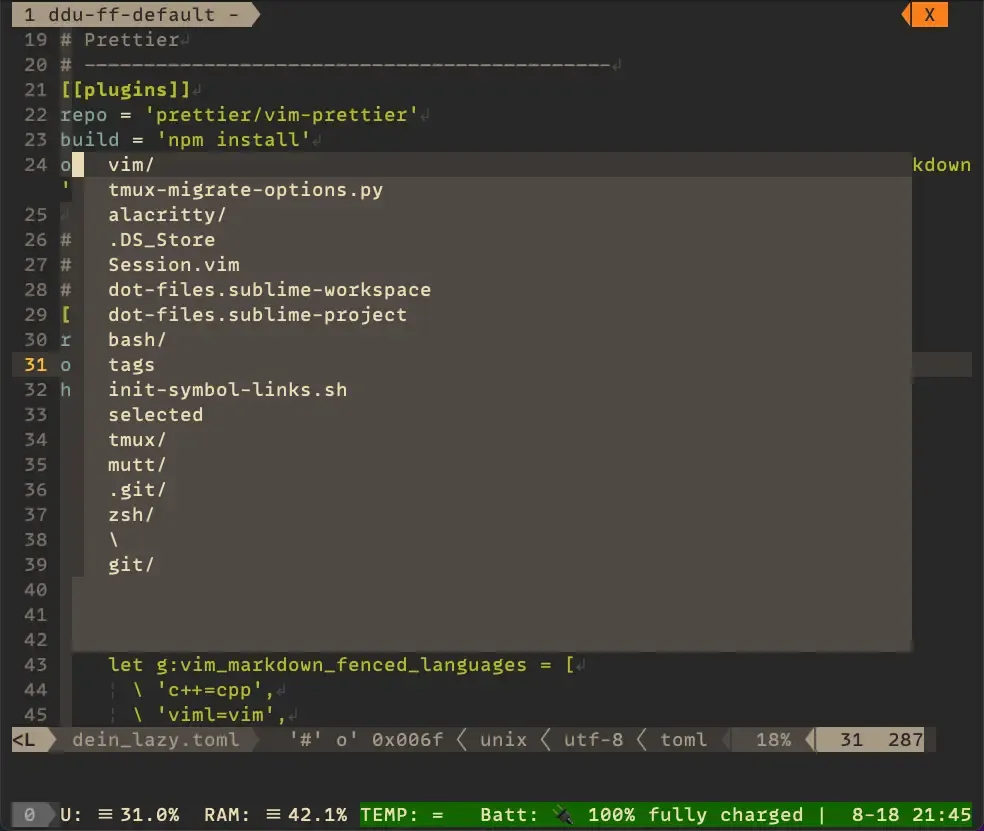Expand the .git/ directory
This screenshot has width=984, height=831.
(137, 490)
